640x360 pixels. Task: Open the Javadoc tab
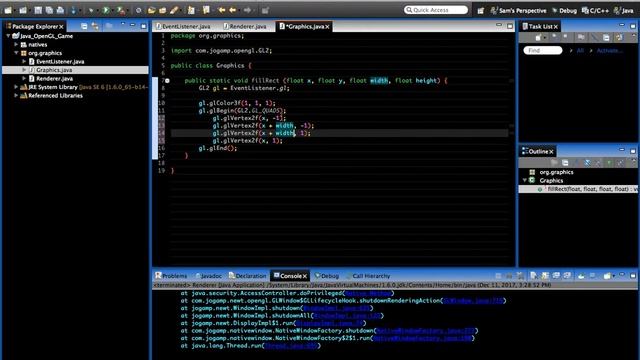[208, 276]
